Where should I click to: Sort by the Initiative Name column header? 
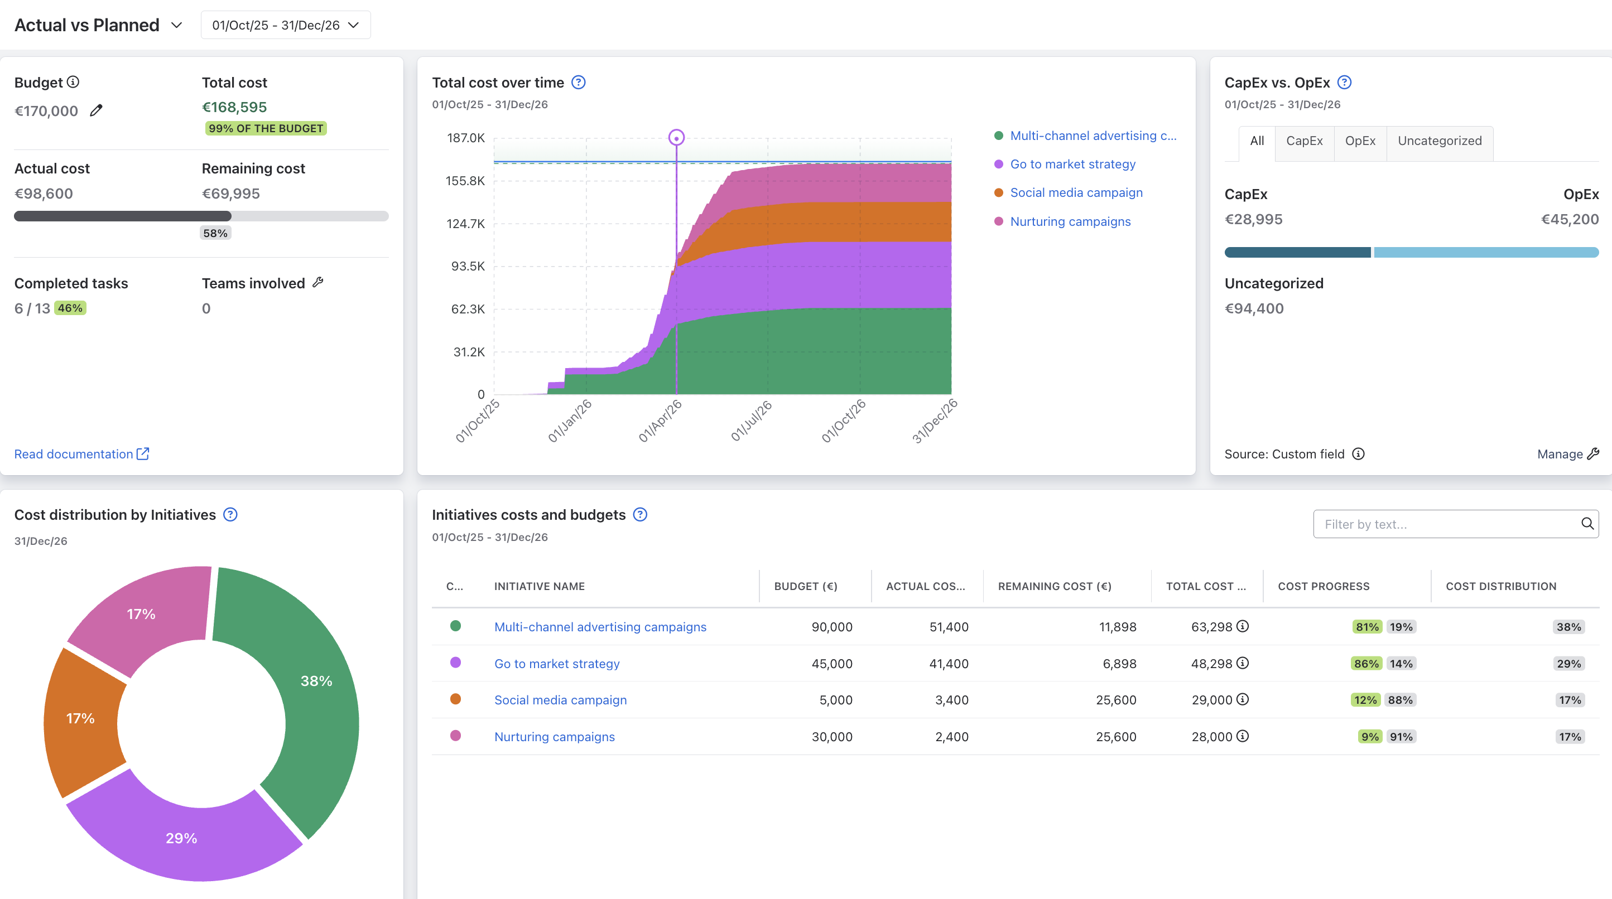click(x=540, y=587)
